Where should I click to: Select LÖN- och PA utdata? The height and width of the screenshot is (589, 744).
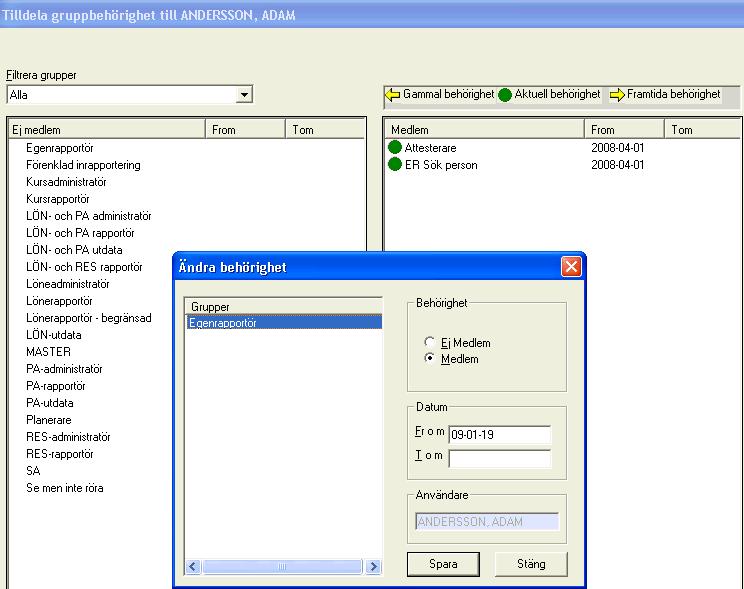point(74,250)
